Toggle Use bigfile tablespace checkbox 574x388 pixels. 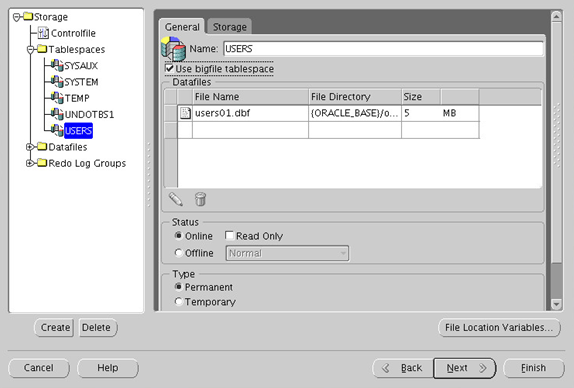click(x=169, y=68)
